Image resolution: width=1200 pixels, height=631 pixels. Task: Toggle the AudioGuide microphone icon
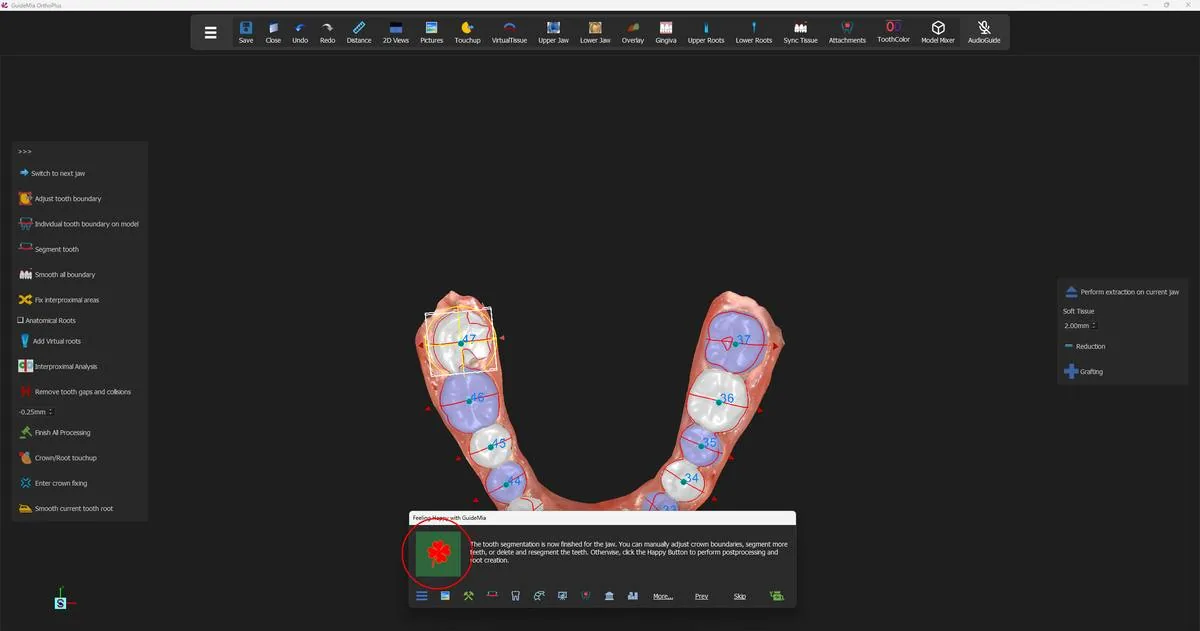[x=984, y=33]
